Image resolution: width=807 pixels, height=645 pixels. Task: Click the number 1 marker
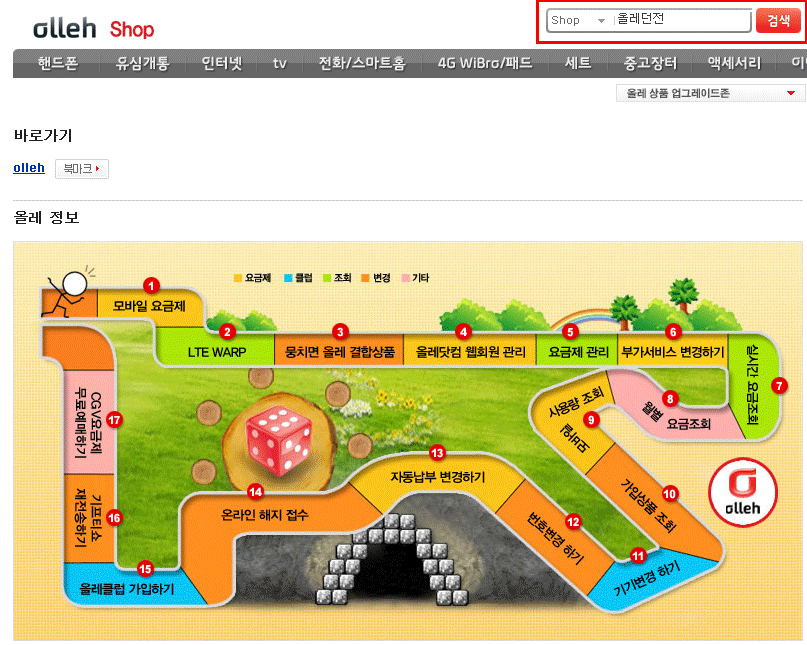[151, 285]
